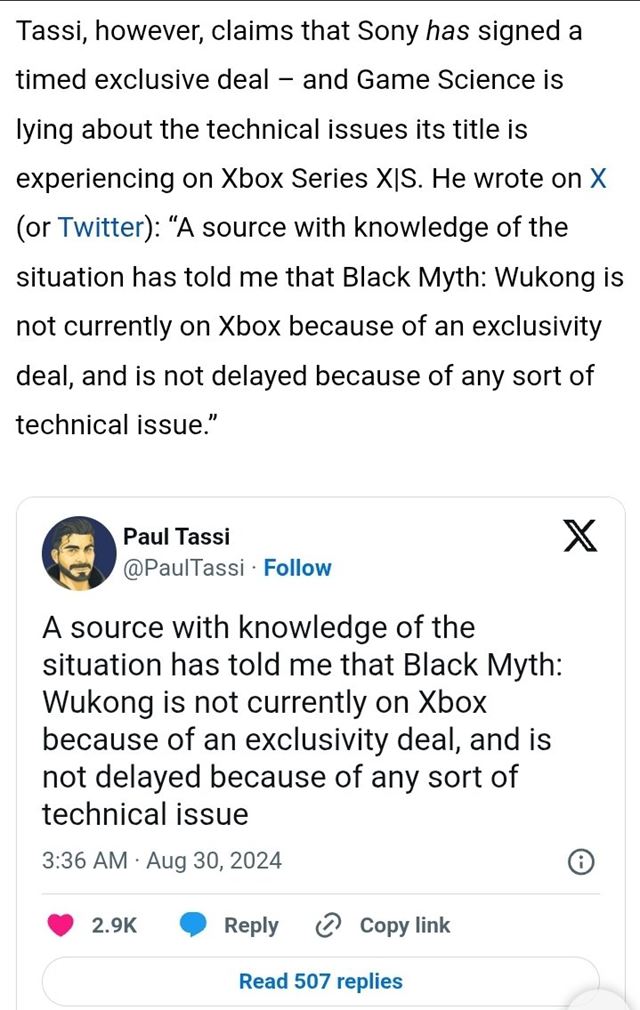Open the Twitter link in the article text
The image size is (640, 1010).
click(x=101, y=227)
